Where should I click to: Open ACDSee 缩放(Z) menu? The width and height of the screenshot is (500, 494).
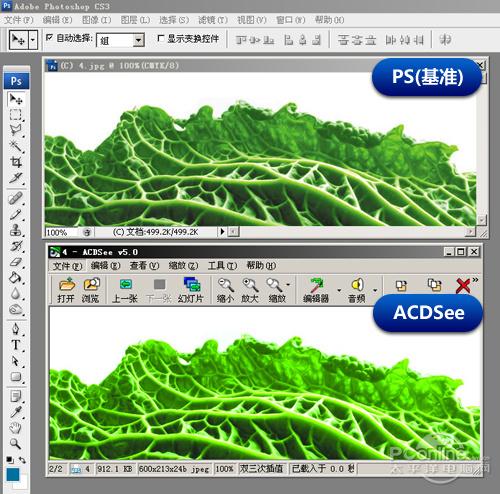pyautogui.click(x=183, y=266)
